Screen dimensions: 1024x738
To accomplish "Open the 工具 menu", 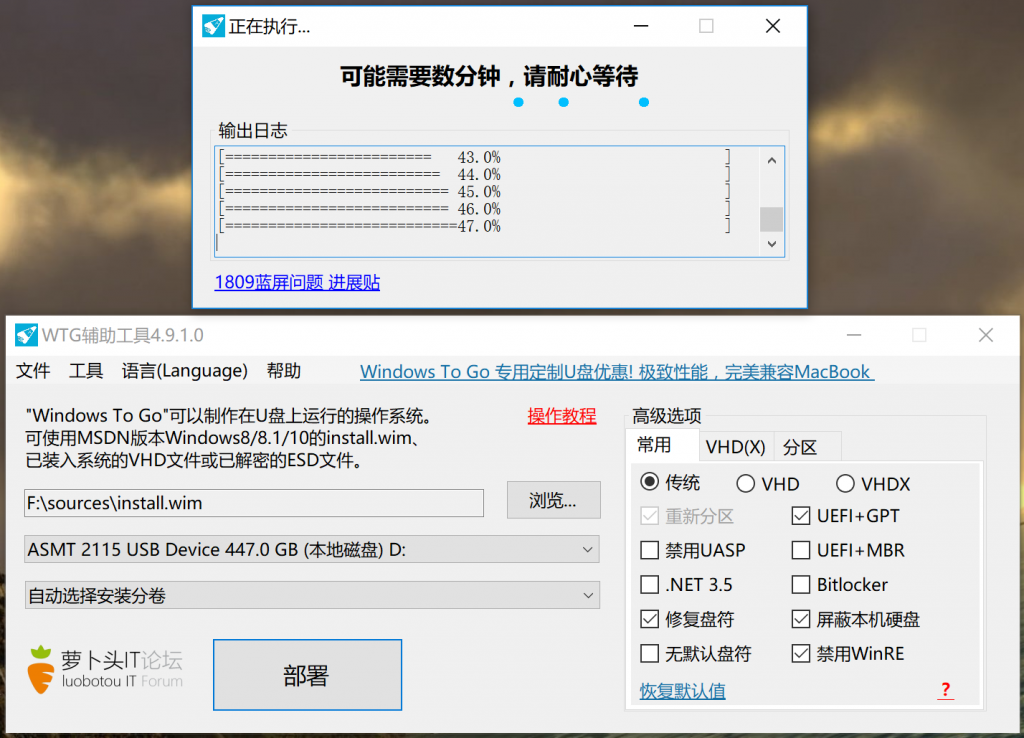I will coord(86,371).
